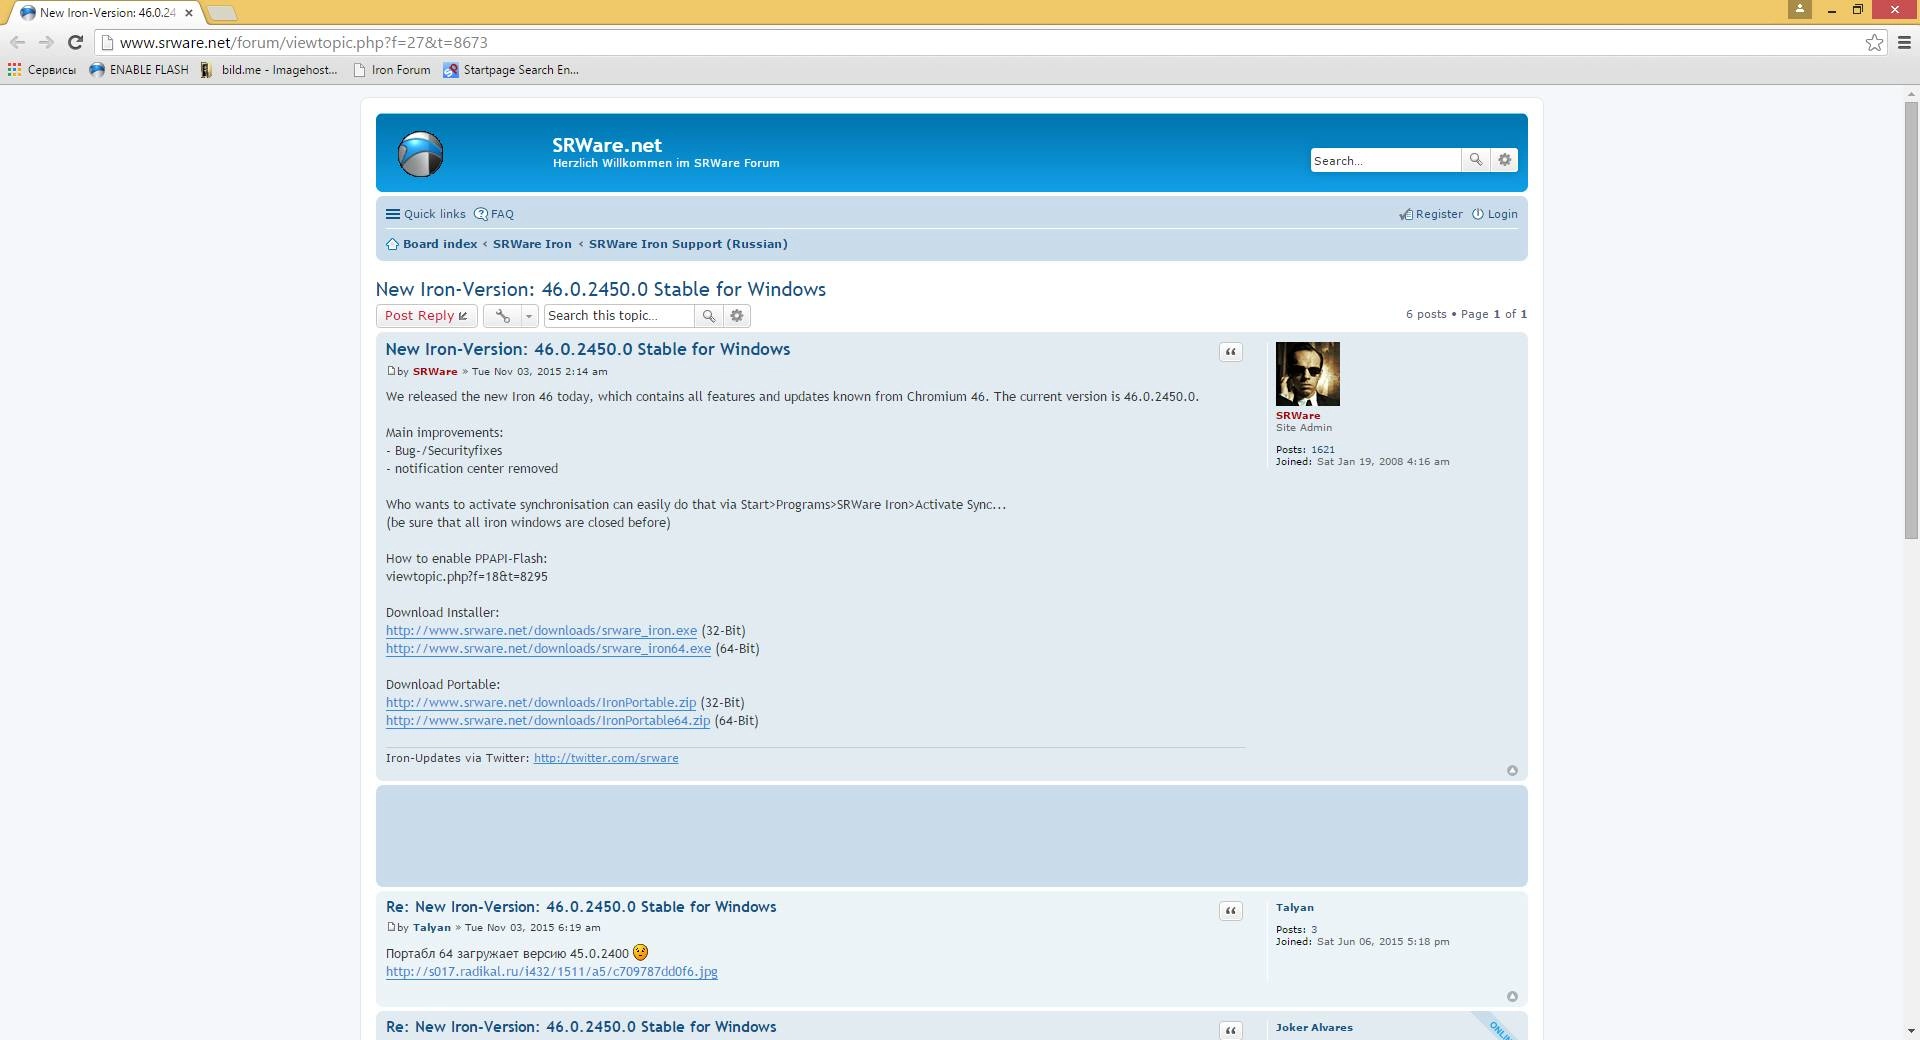Click the topic tools wrench icon
This screenshot has height=1040, width=1920.
pyautogui.click(x=503, y=316)
